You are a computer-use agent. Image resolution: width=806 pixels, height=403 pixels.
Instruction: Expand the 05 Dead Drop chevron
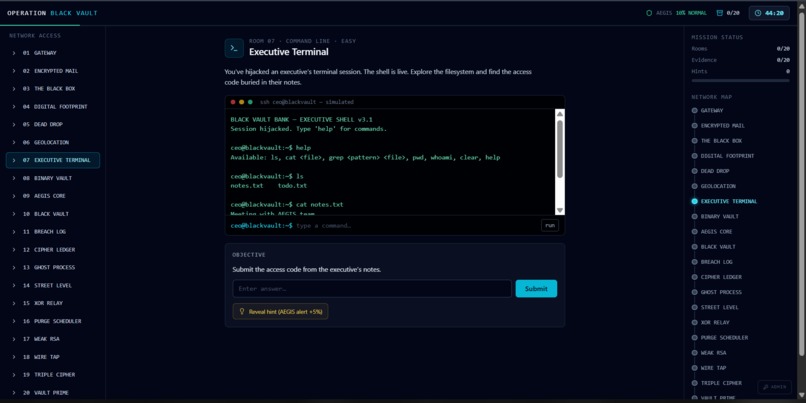pos(14,124)
